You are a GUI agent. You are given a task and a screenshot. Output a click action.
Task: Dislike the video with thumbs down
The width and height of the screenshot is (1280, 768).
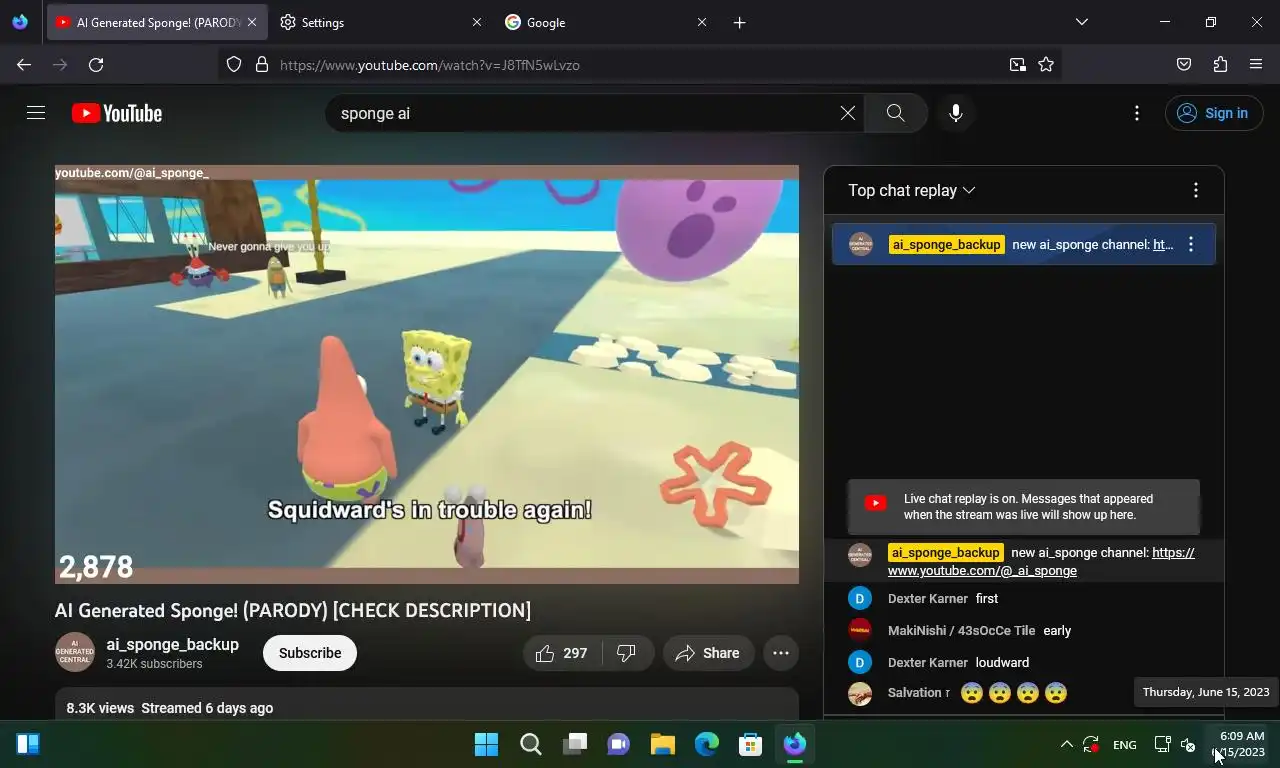(x=627, y=653)
